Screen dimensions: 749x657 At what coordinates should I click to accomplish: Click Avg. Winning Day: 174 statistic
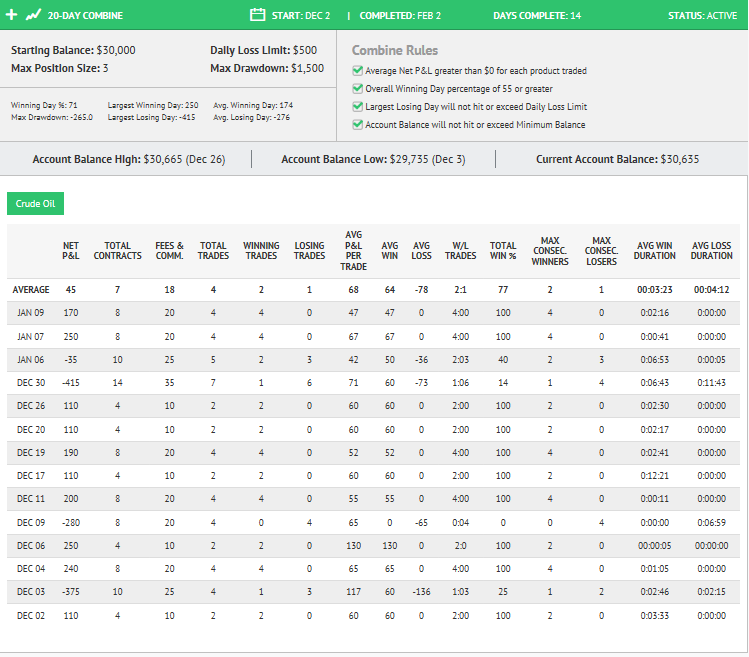tap(253, 105)
